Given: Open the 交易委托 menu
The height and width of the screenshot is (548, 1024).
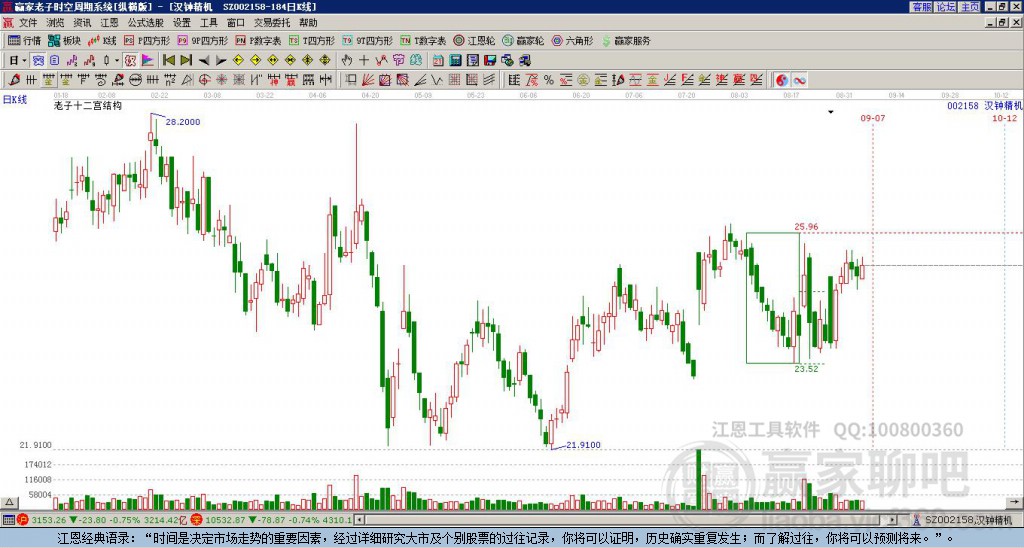Looking at the screenshot, I should 272,23.
